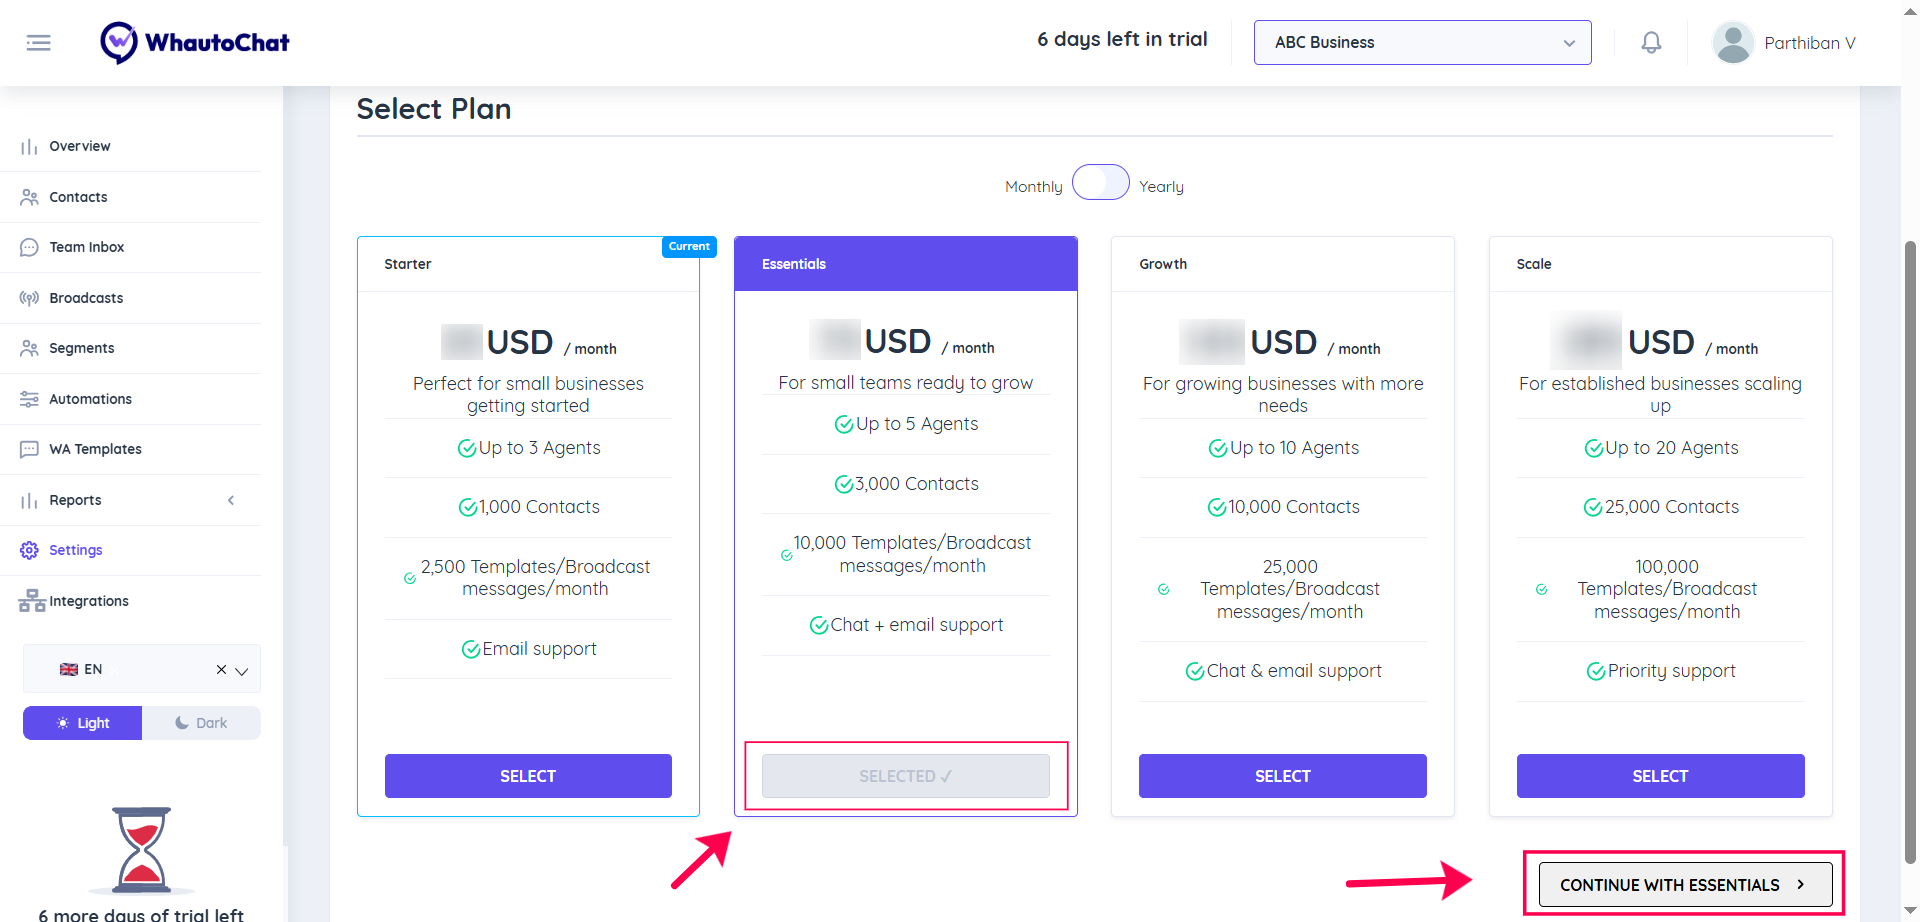Open the notifications bell
The width and height of the screenshot is (1920, 922).
pyautogui.click(x=1651, y=43)
